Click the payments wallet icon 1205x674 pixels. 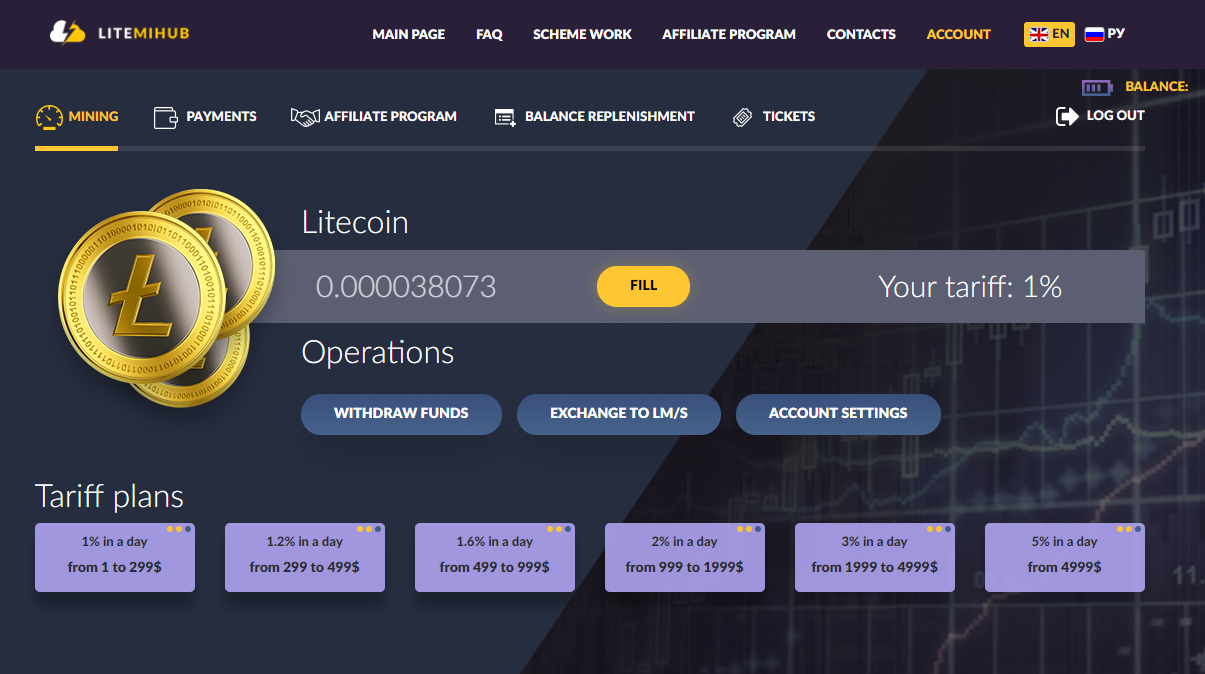pyautogui.click(x=166, y=117)
